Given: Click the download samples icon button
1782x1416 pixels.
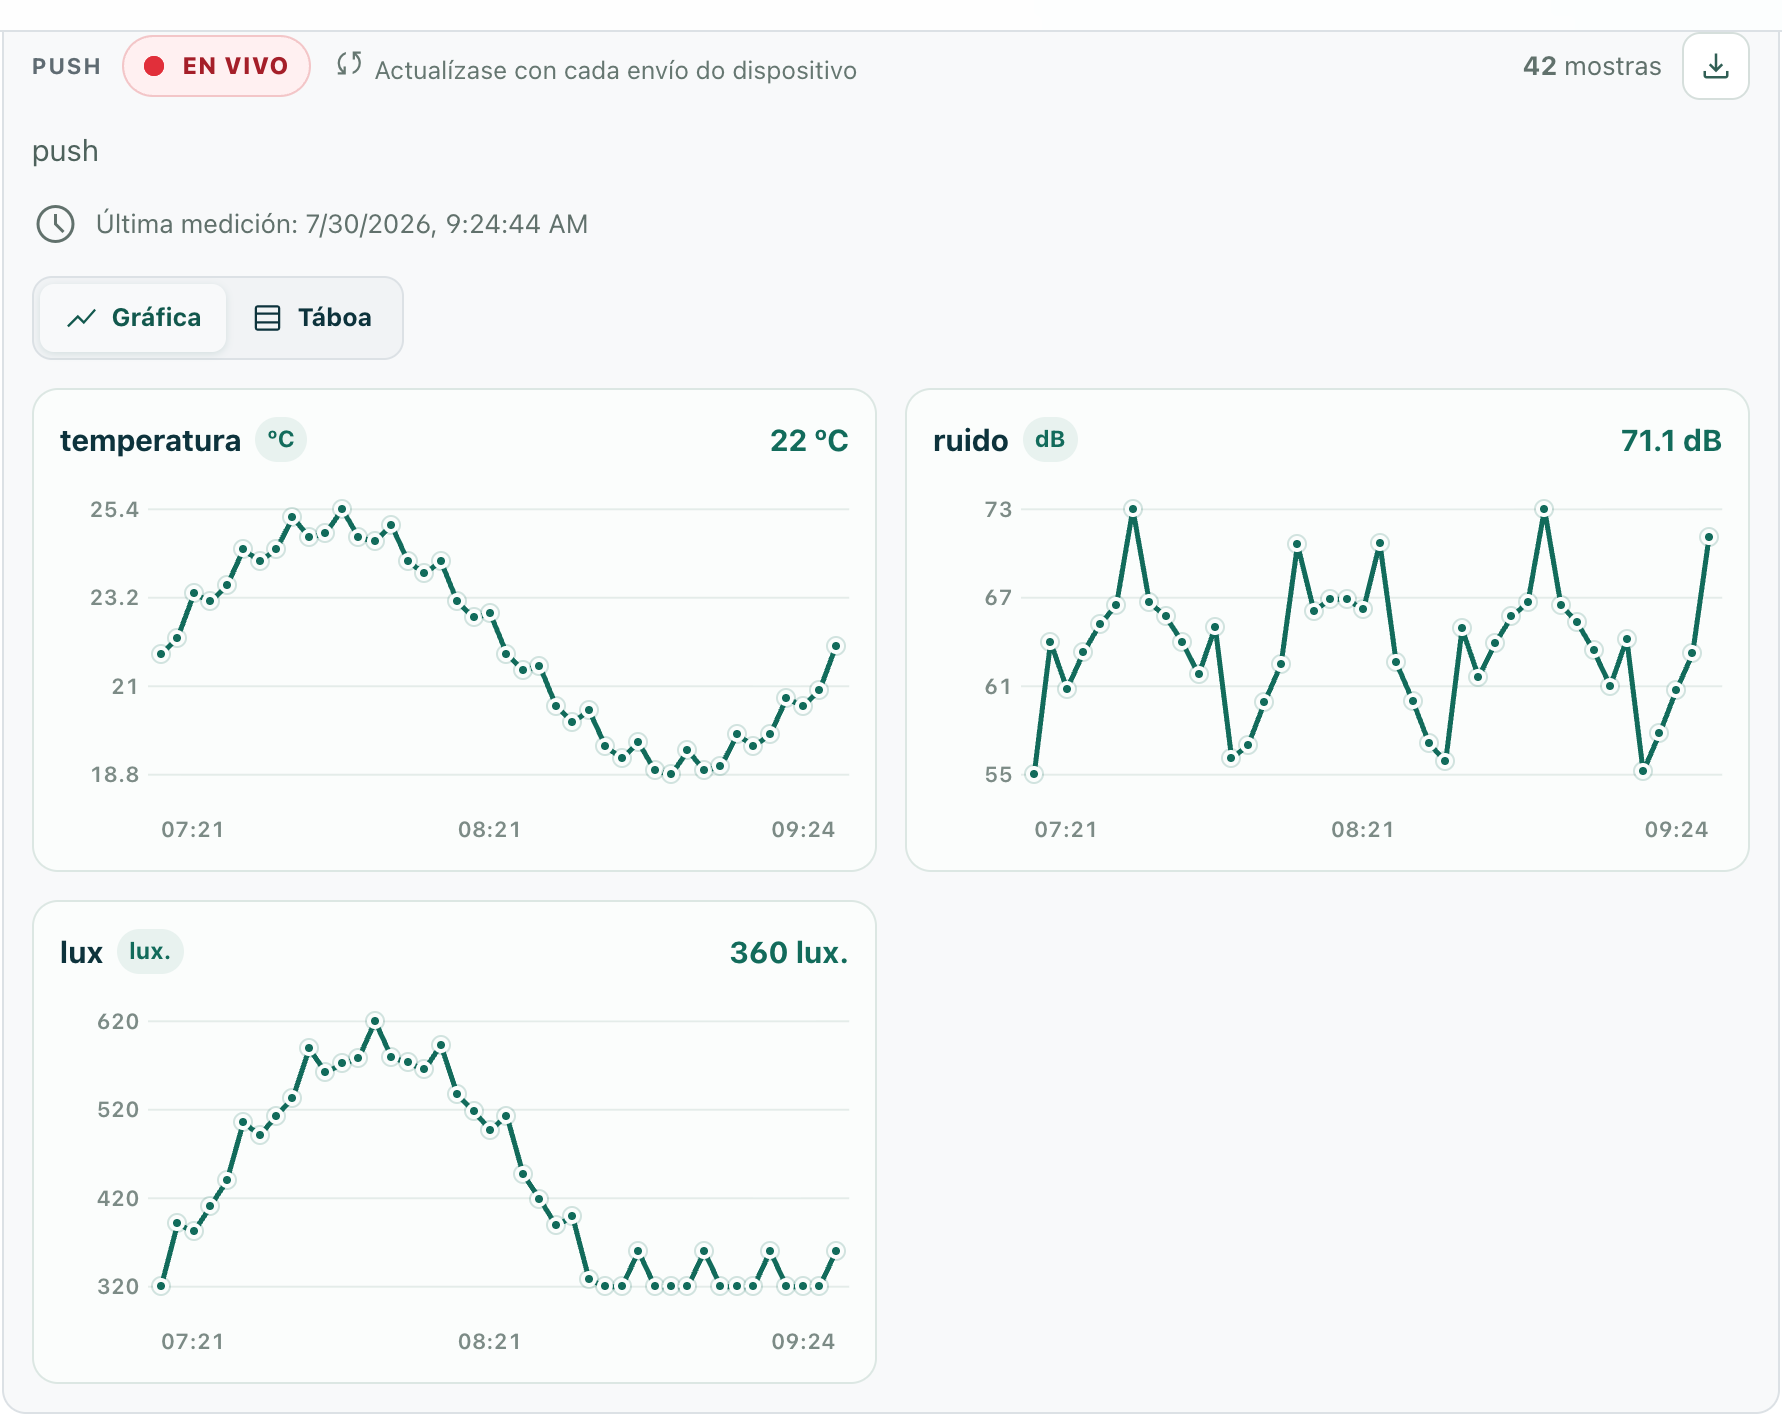Looking at the screenshot, I should [1715, 66].
